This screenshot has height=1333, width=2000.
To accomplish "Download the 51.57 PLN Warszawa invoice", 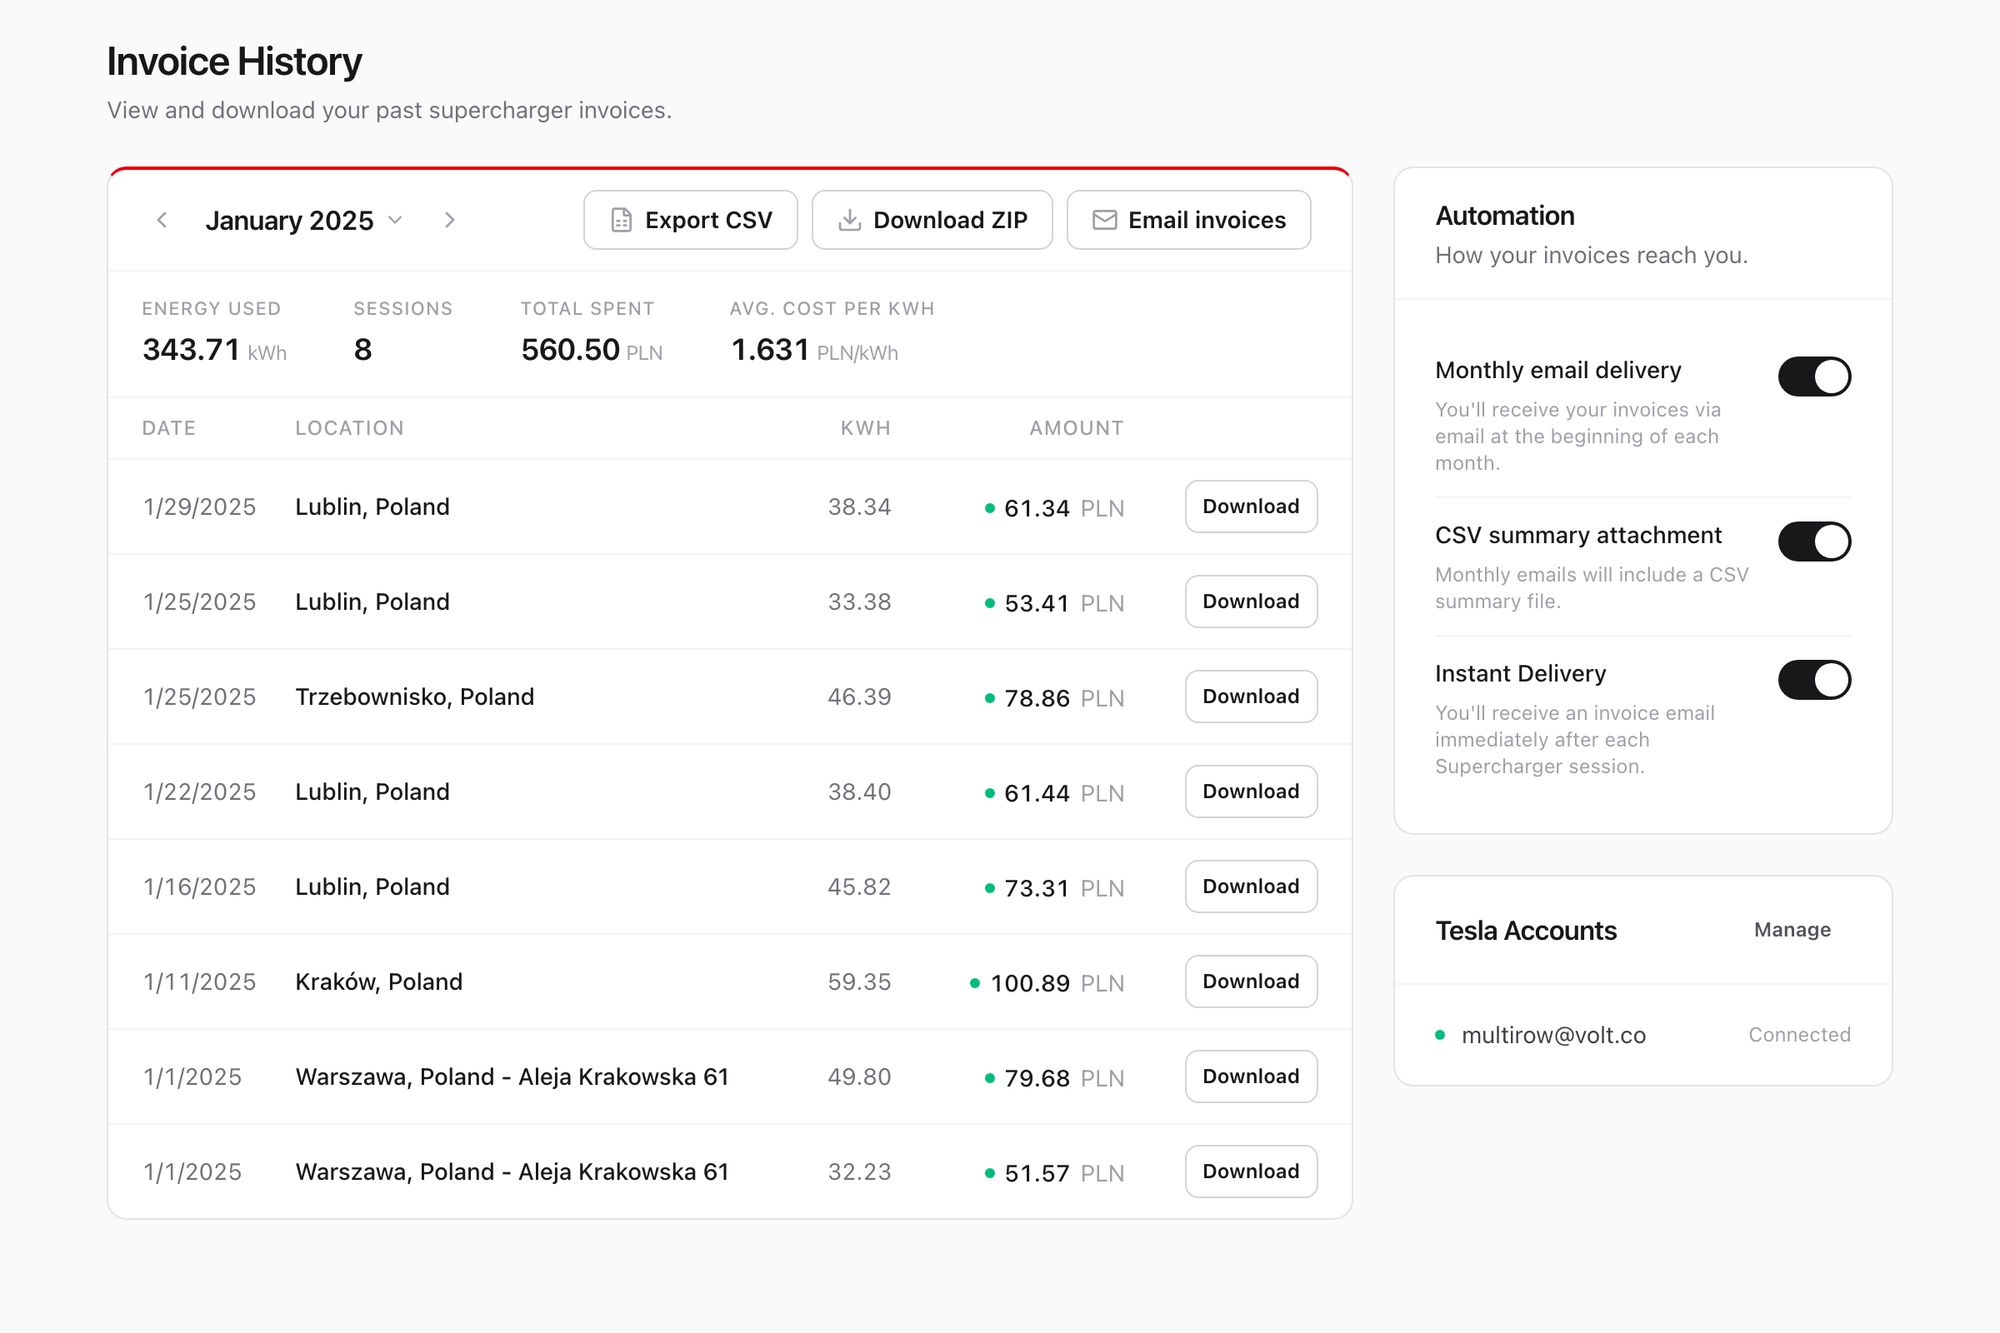I will click(1251, 1172).
